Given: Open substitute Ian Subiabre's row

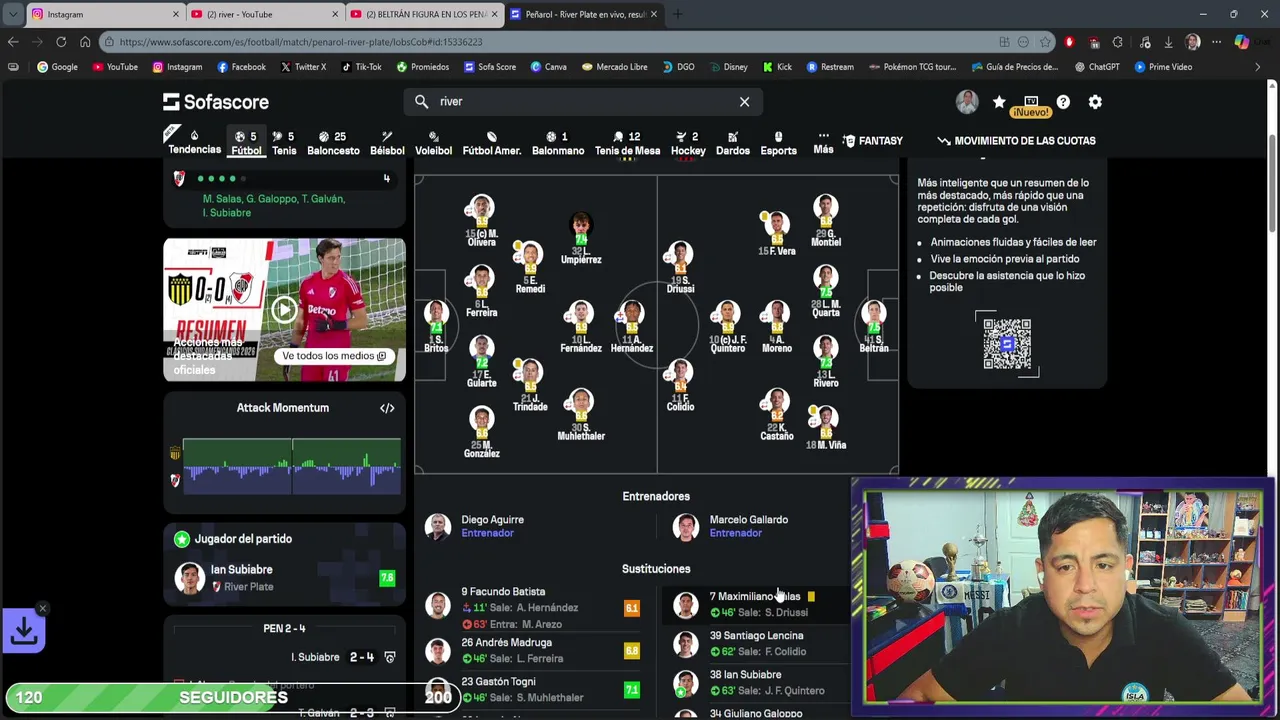Looking at the screenshot, I should pyautogui.click(x=756, y=682).
